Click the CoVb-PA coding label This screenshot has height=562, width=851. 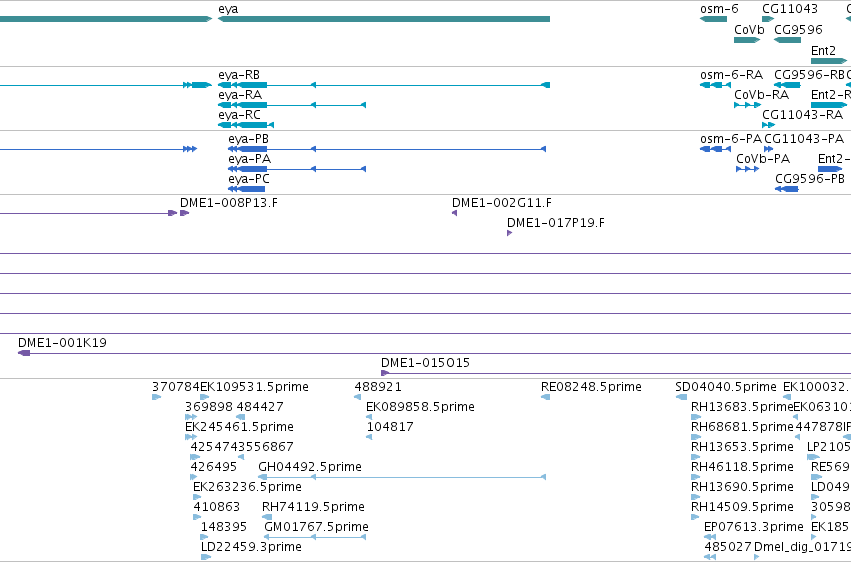763,159
